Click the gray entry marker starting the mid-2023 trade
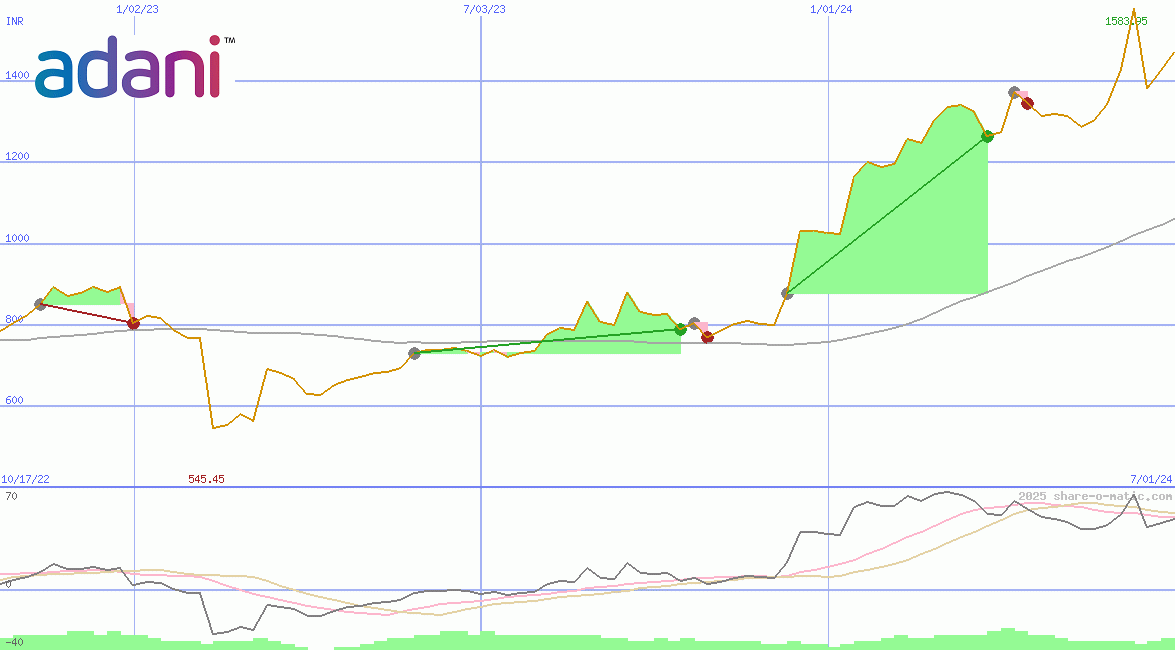 [x=415, y=353]
